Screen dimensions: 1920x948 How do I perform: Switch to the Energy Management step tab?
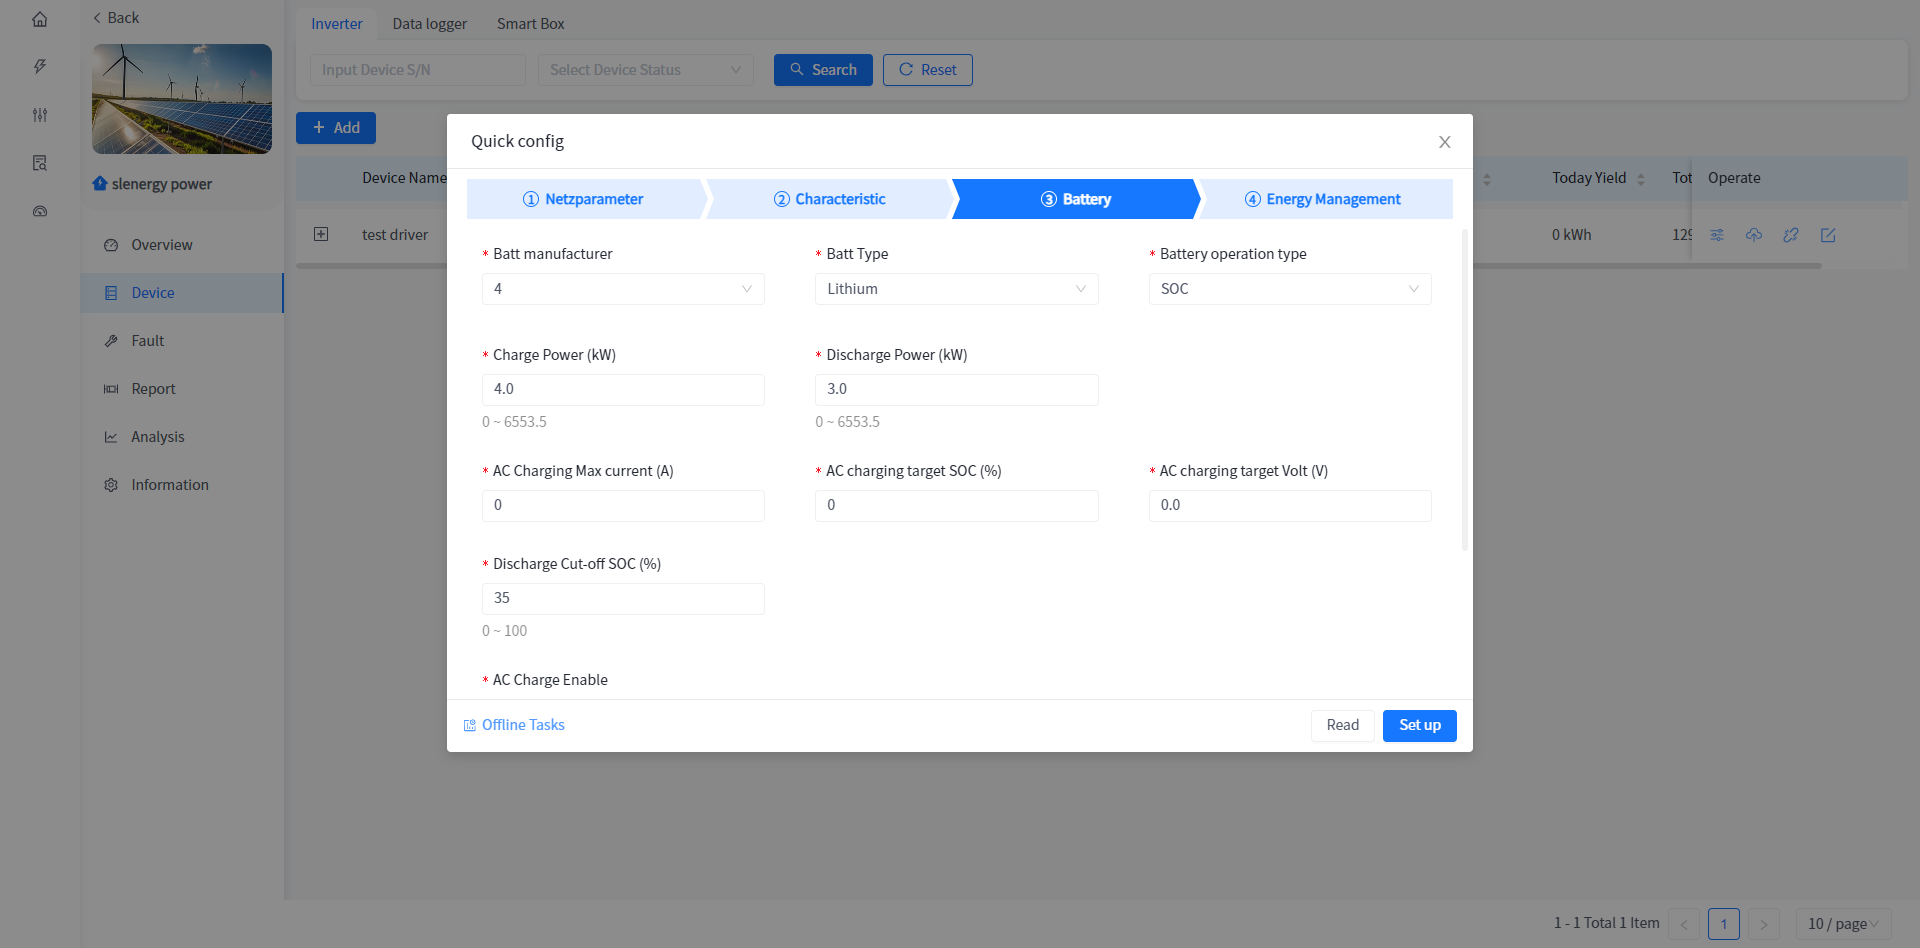coord(1323,199)
